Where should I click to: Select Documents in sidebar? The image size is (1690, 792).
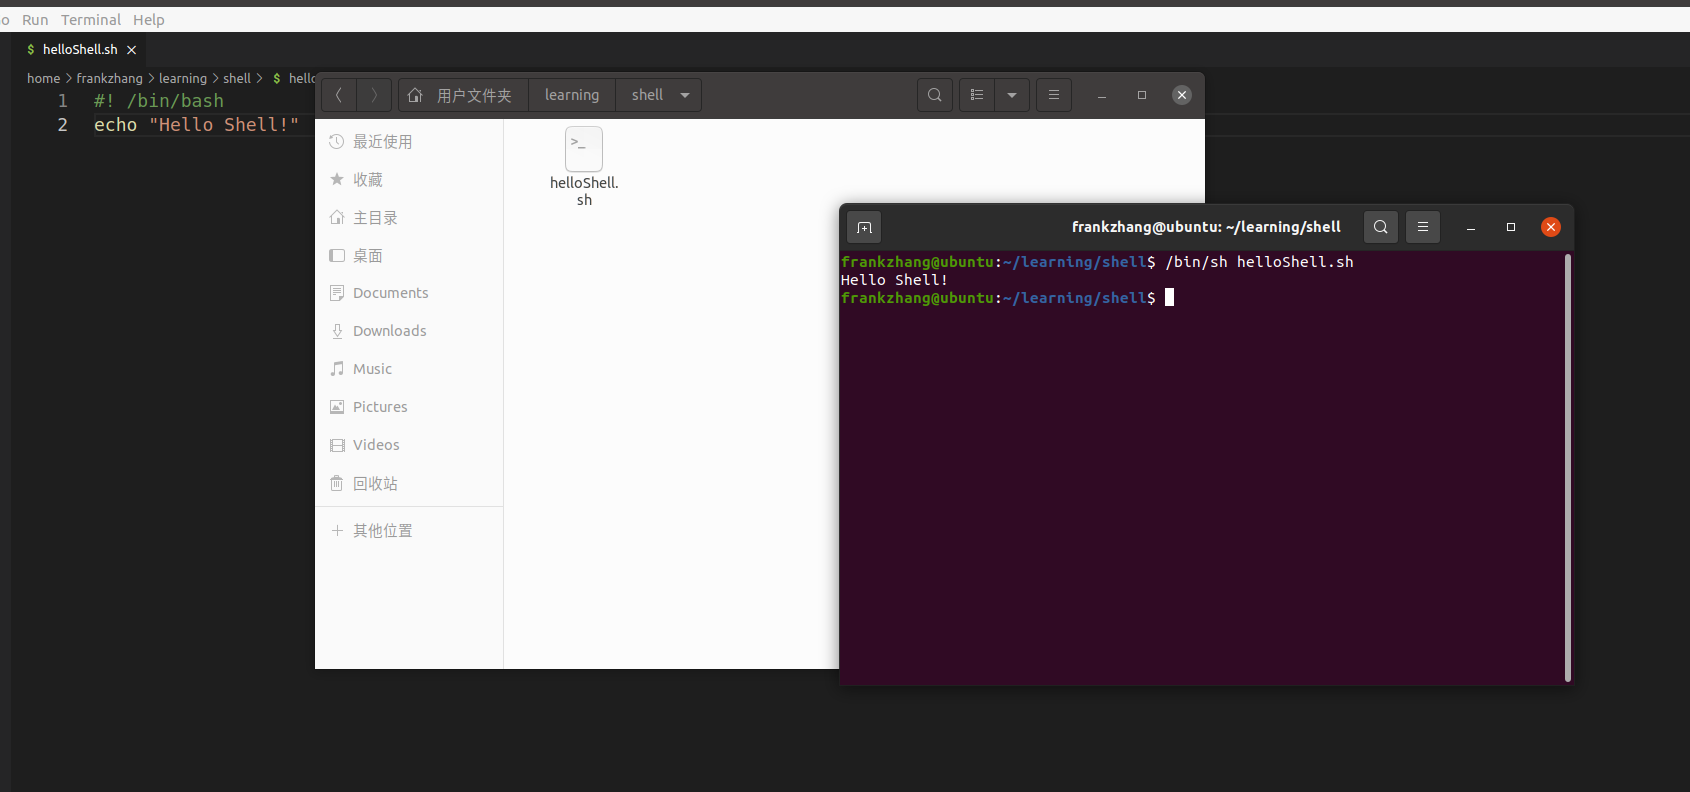click(390, 293)
